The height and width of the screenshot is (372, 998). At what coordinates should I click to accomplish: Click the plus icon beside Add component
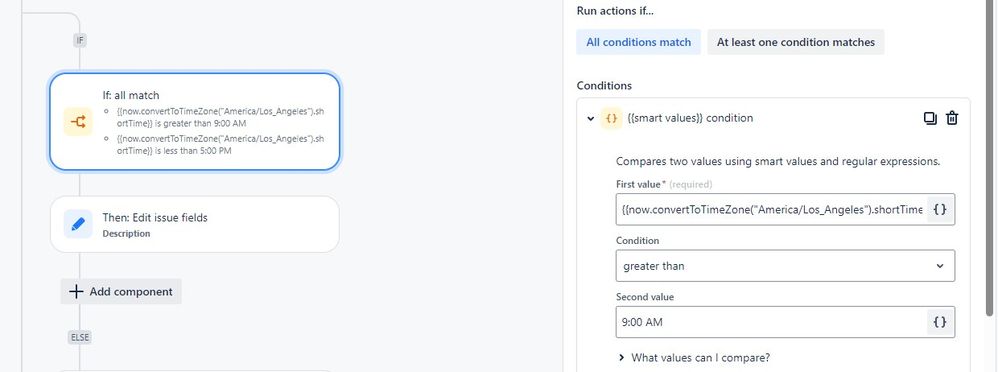tap(76, 292)
